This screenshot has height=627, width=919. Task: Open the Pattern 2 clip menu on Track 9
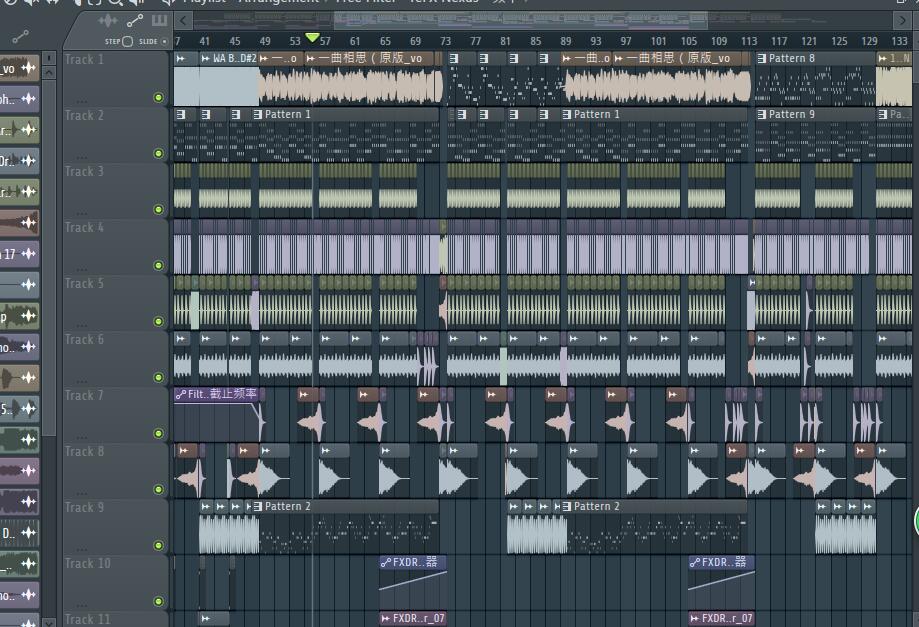coord(257,507)
